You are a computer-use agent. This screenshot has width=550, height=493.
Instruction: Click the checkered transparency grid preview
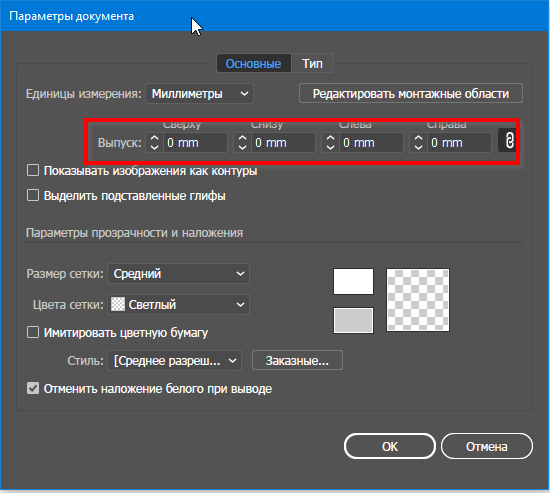coord(418,300)
